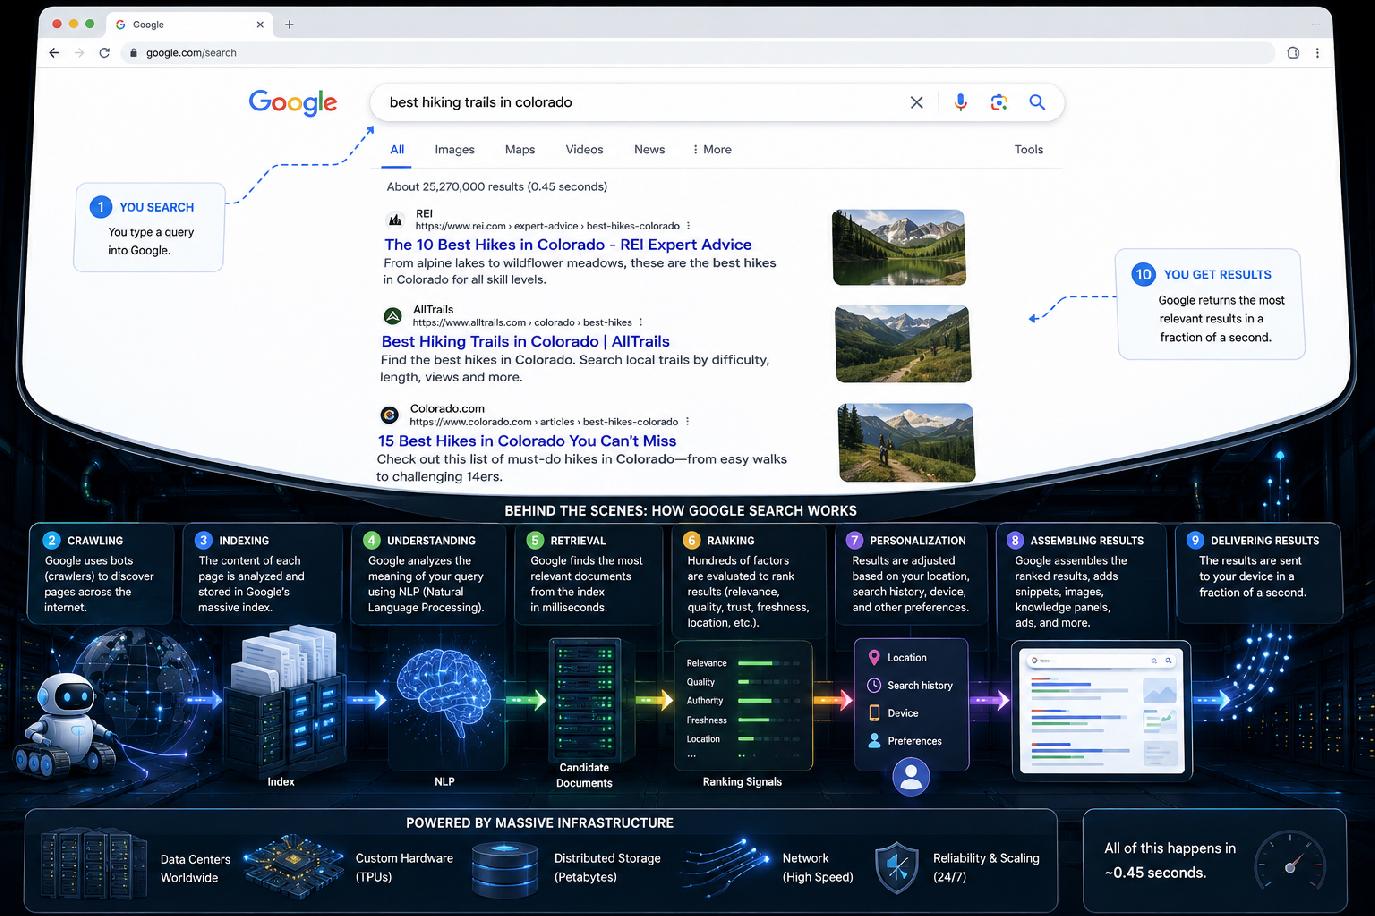Expand the More search options
1375x916 pixels.
(x=712, y=149)
